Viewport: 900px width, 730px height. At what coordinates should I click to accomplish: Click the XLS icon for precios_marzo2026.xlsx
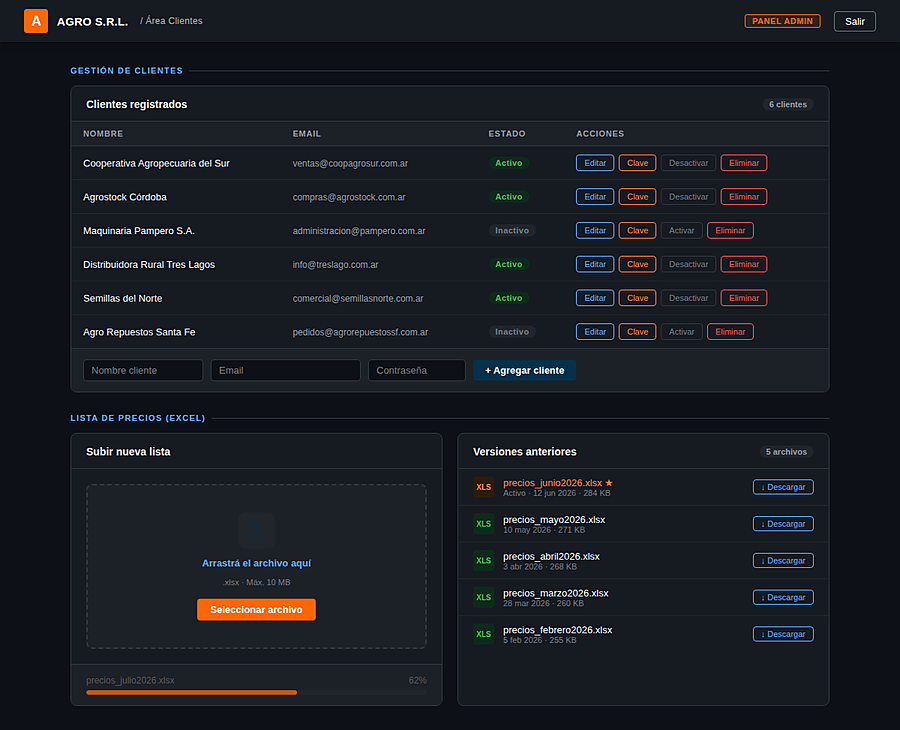[483, 597]
